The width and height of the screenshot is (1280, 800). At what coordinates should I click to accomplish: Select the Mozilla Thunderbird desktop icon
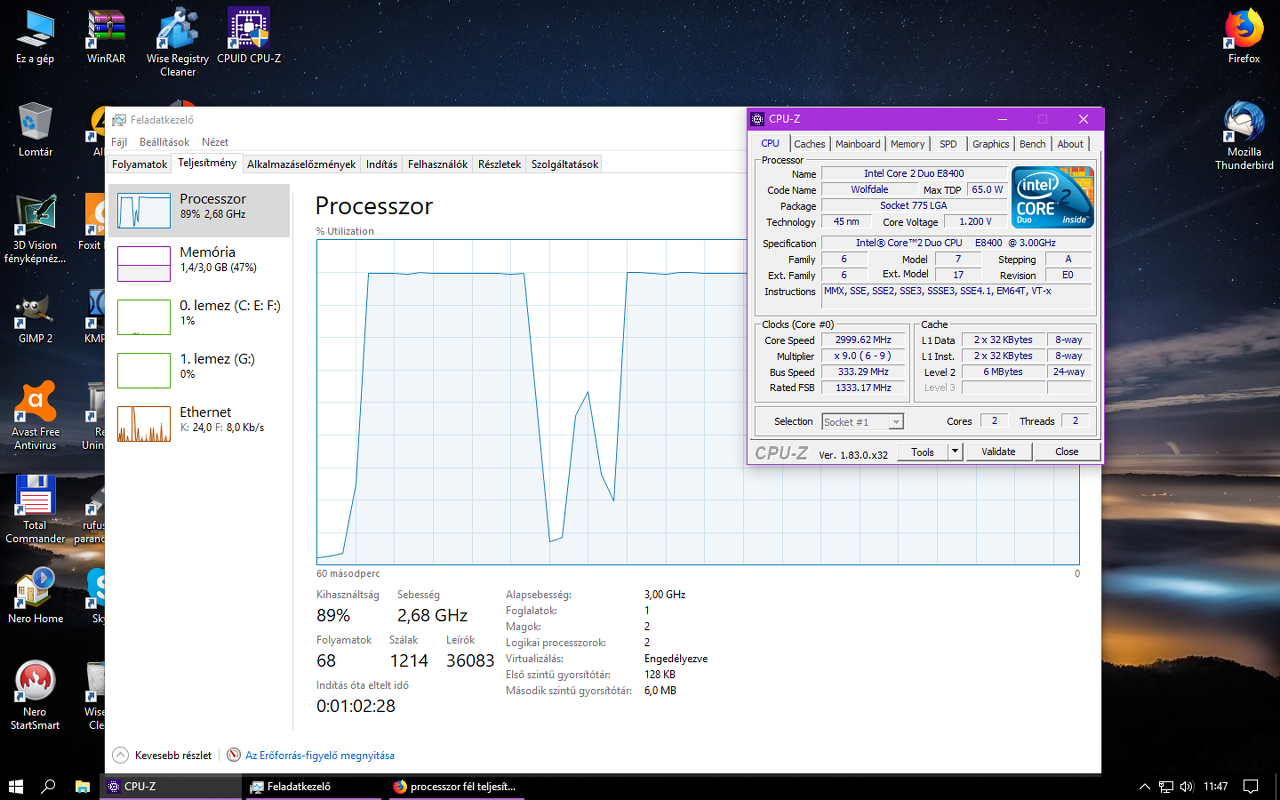[1244, 136]
